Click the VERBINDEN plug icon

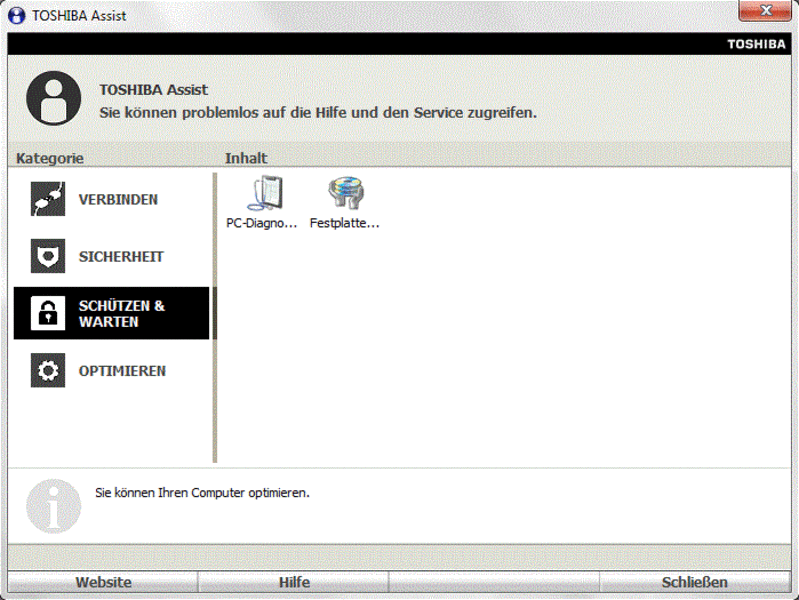point(48,199)
